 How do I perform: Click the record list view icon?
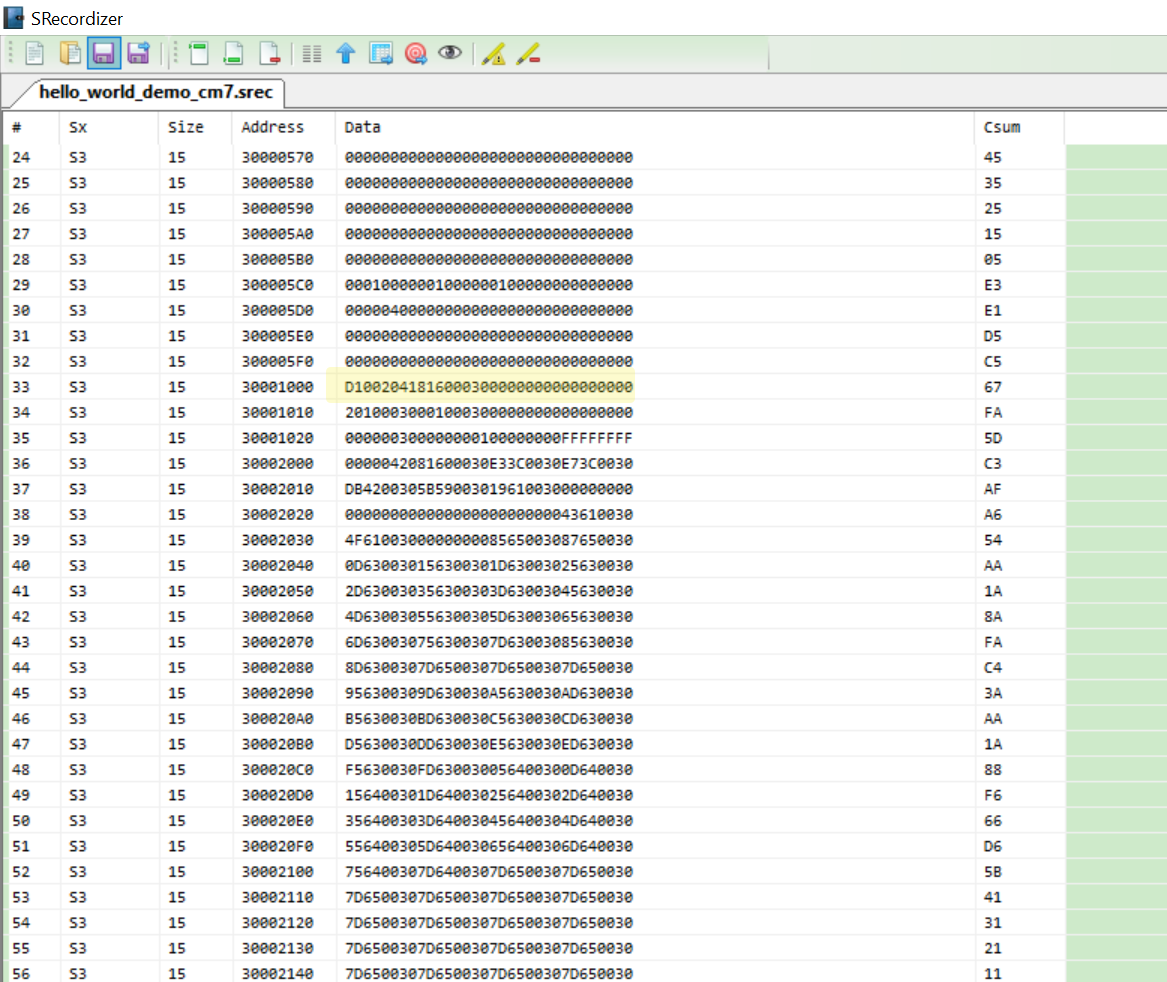(311, 53)
